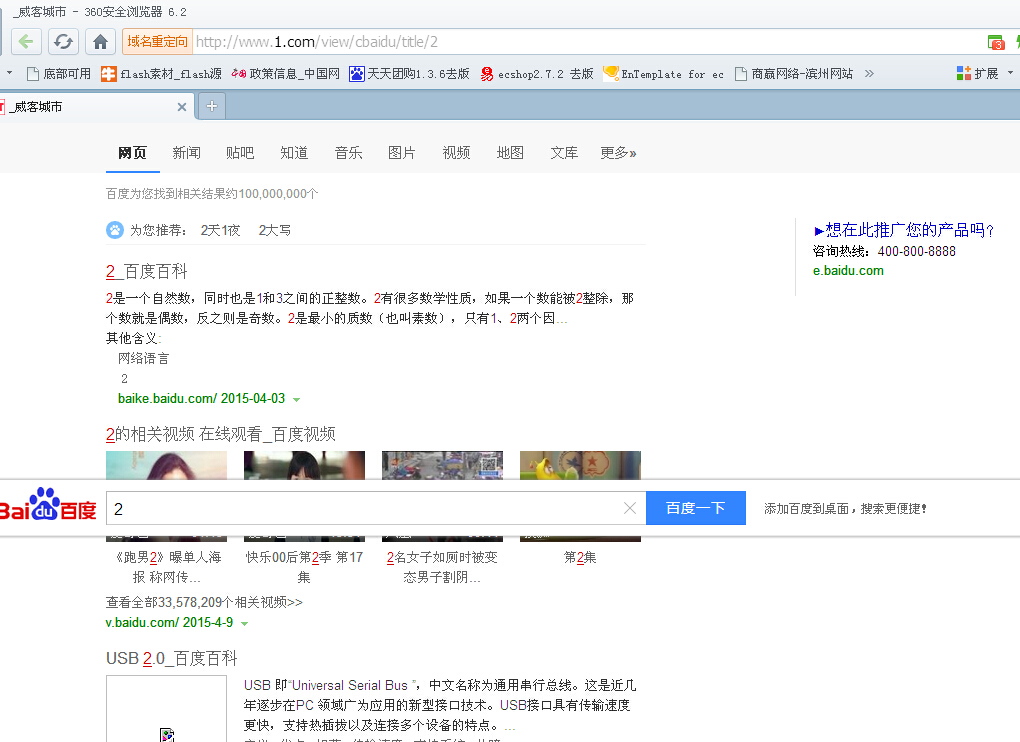Switch to the 音乐 tab
Screen dimensions: 1020x742
coord(348,153)
